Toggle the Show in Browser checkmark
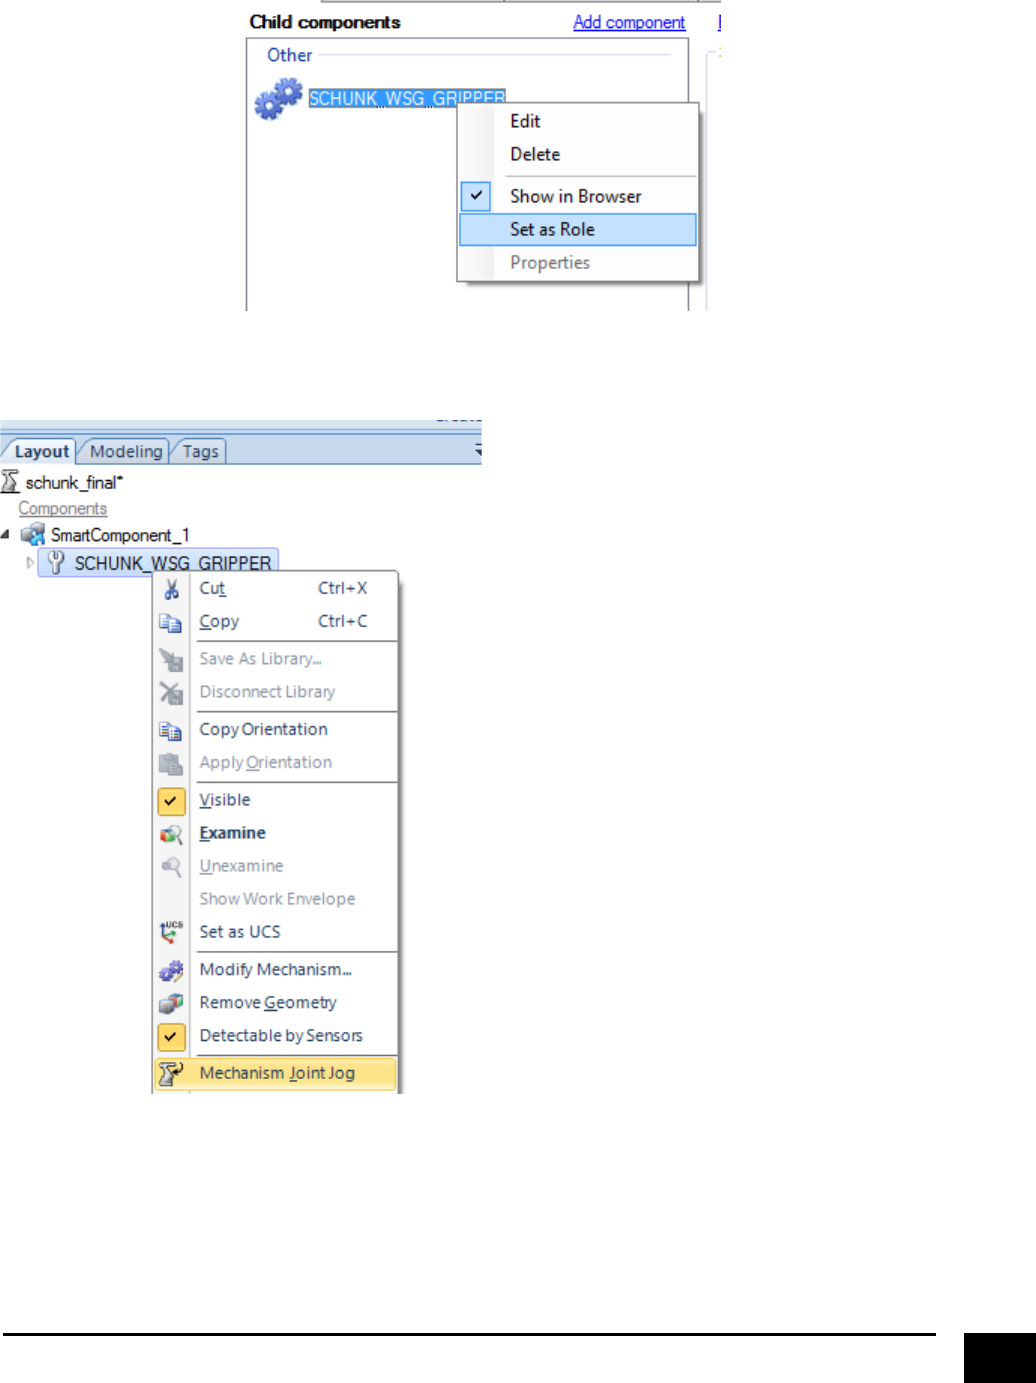Viewport: 1036px width, 1383px height. click(x=476, y=196)
